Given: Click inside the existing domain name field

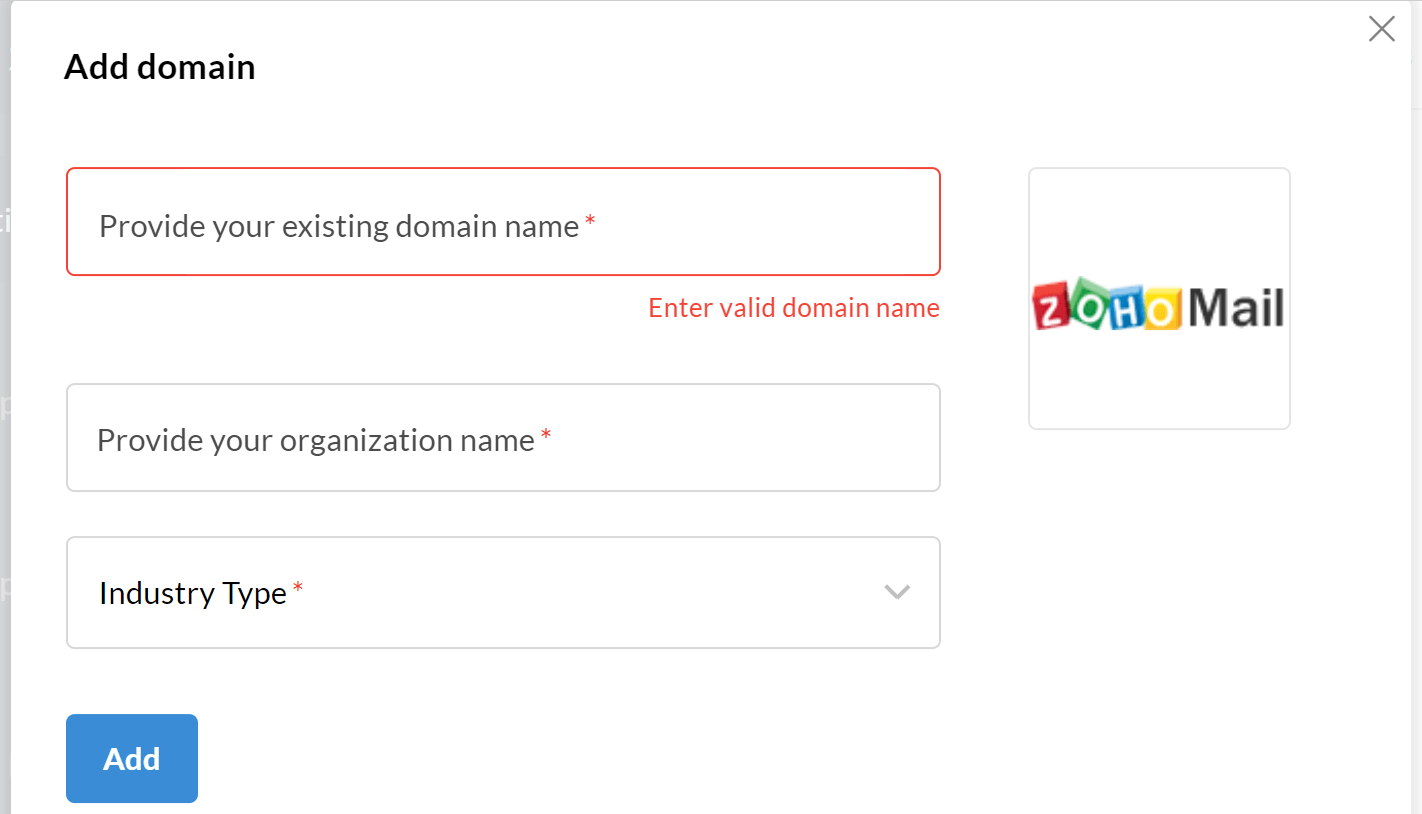Looking at the screenshot, I should click(503, 221).
